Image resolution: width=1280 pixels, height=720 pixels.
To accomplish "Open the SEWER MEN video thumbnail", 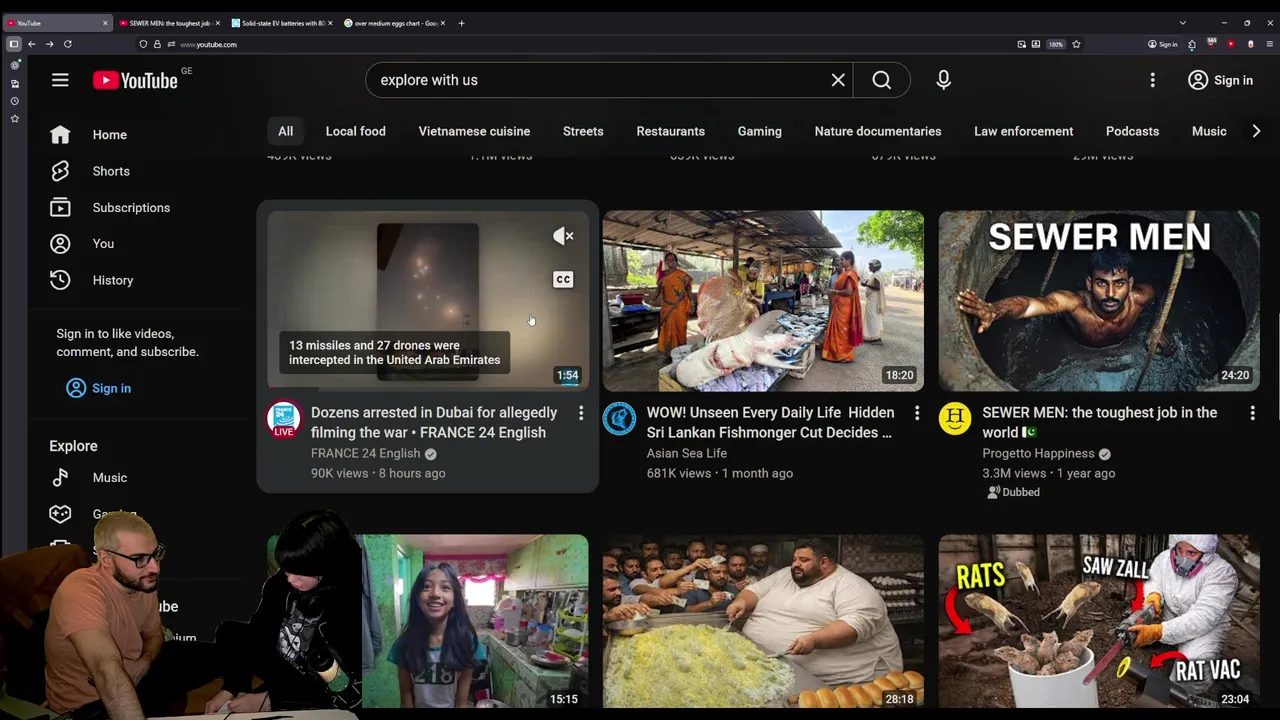I will click(x=1099, y=300).
